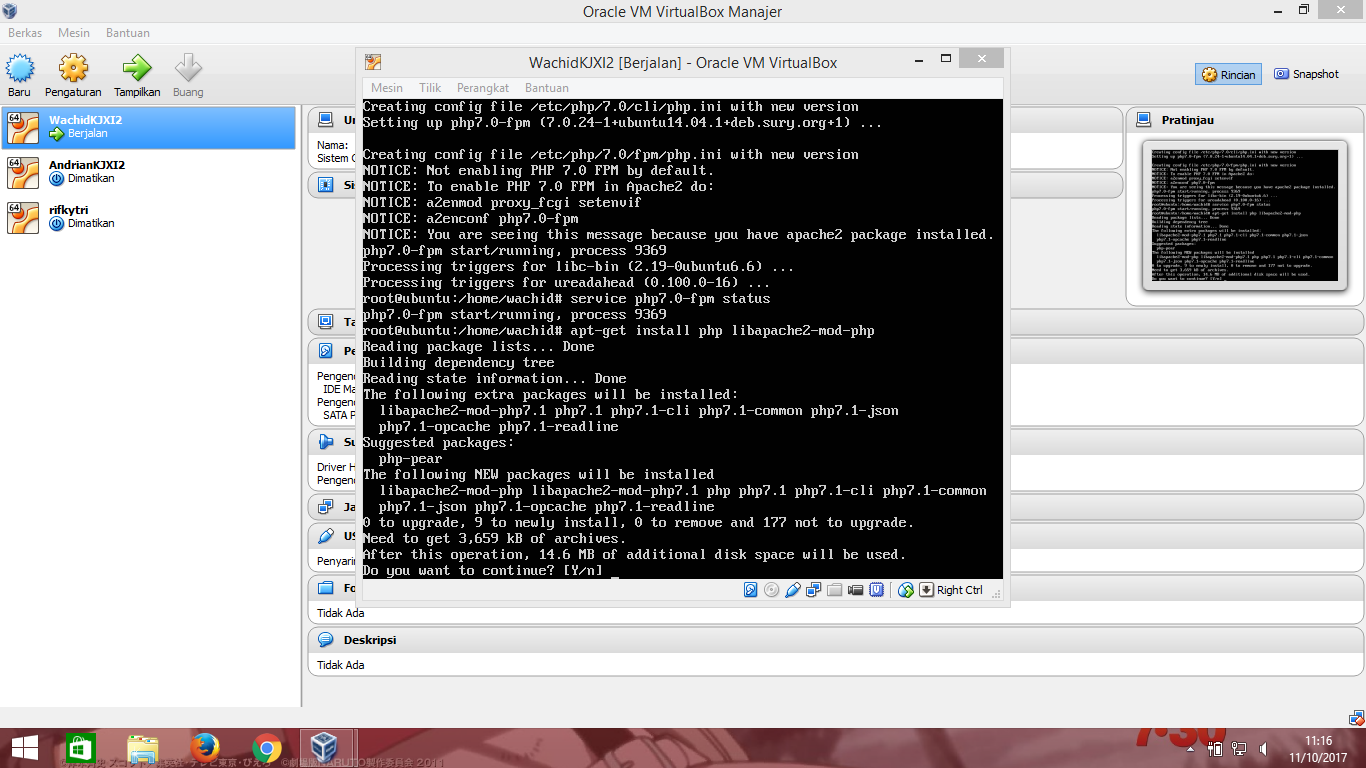The image size is (1366, 768).
Task: Click shared folders icon in VM status bar
Action: pyautogui.click(x=835, y=590)
